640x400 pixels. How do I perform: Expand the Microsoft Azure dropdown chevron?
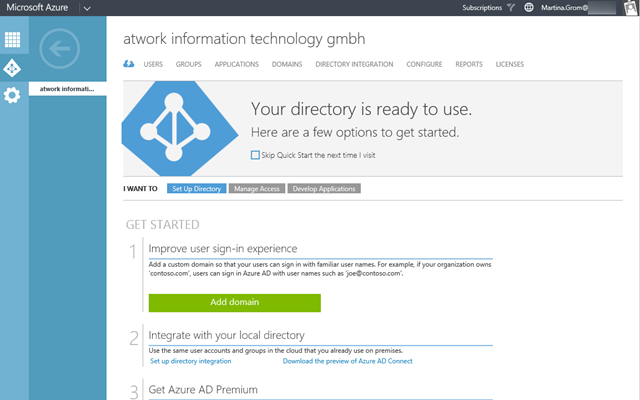tap(87, 8)
